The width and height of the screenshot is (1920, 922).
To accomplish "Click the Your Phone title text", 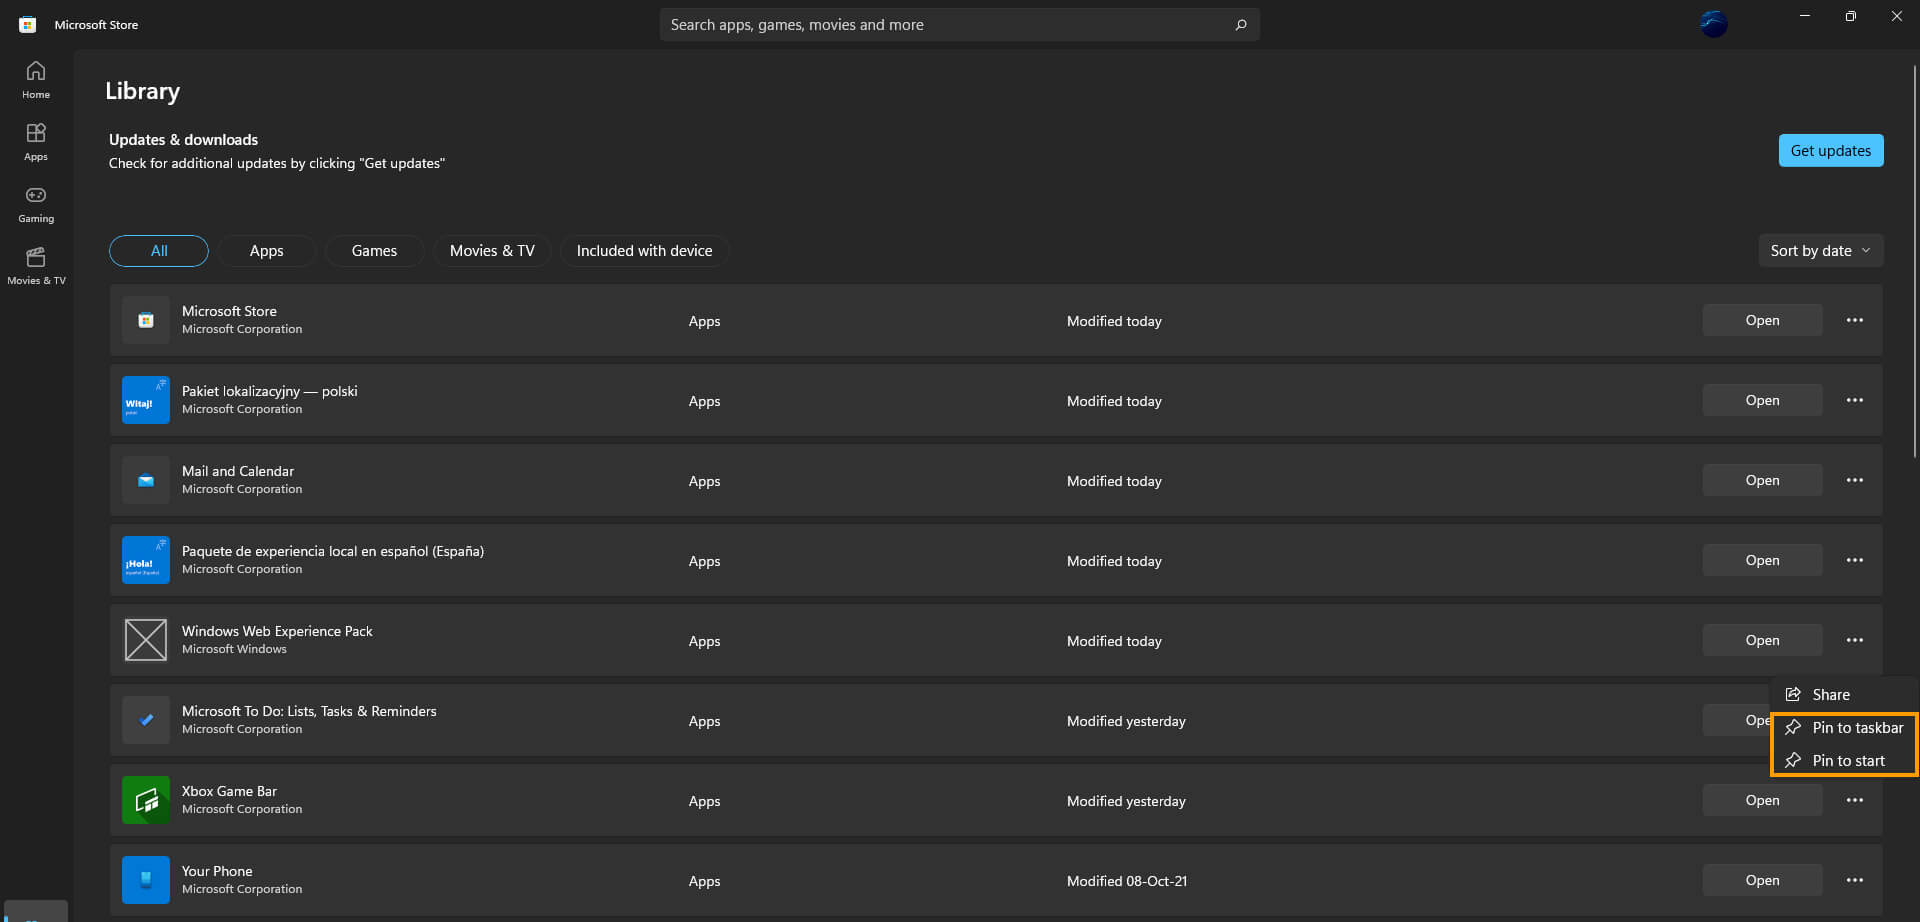I will click(217, 871).
